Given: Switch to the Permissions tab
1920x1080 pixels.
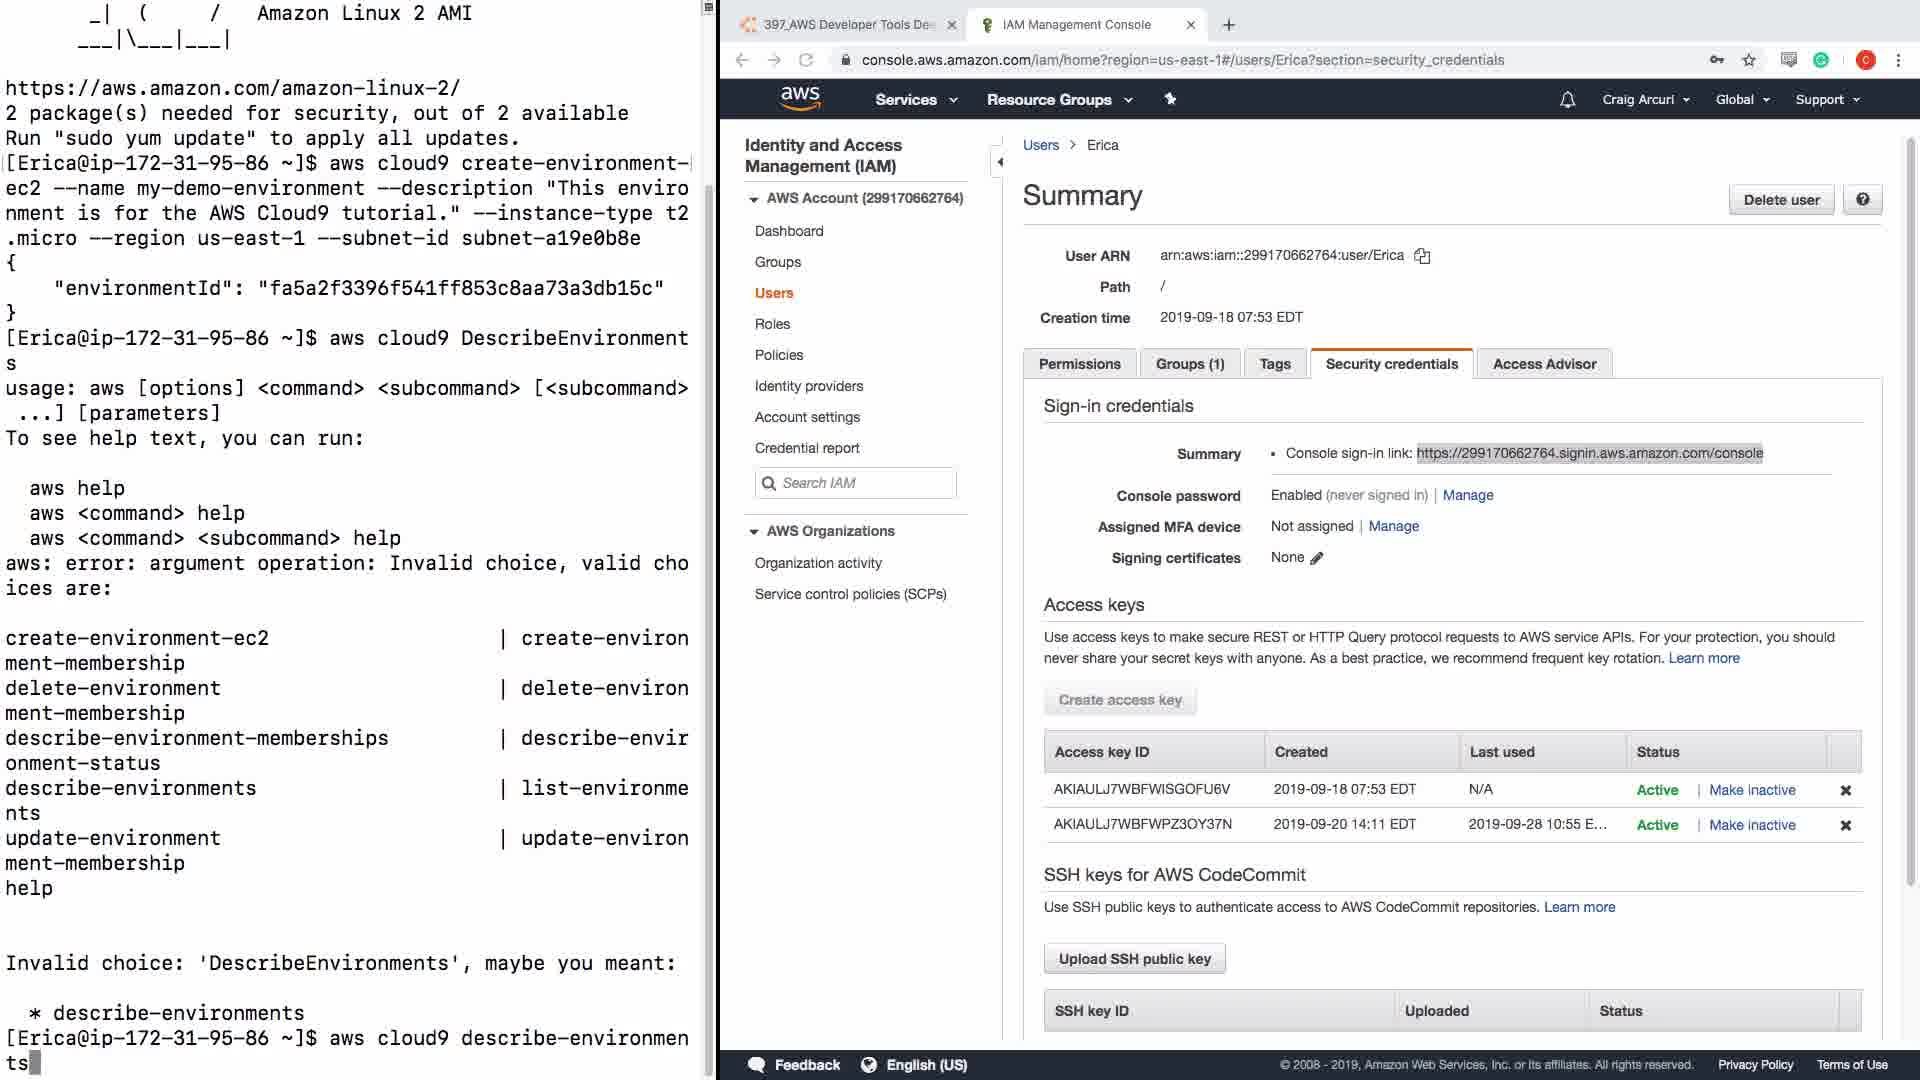Looking at the screenshot, I should click(x=1079, y=364).
